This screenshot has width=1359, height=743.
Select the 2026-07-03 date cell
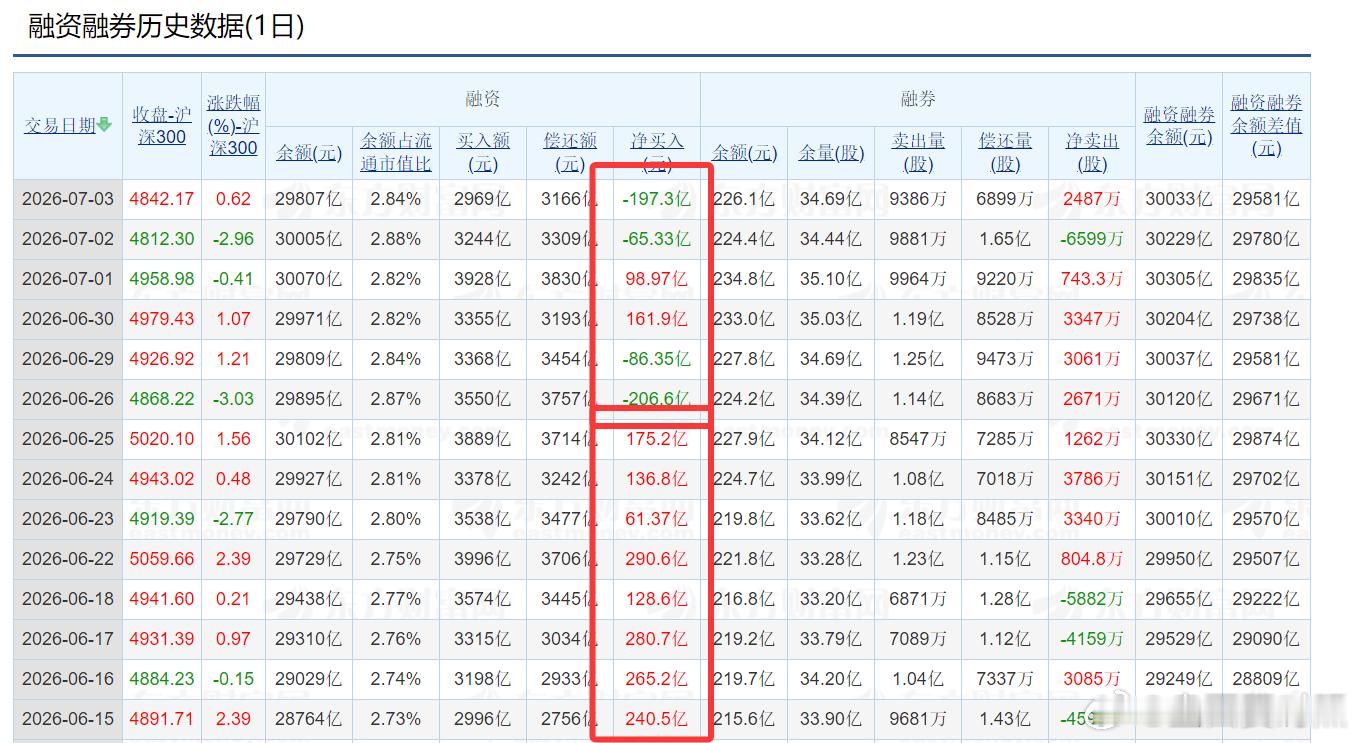click(68, 199)
